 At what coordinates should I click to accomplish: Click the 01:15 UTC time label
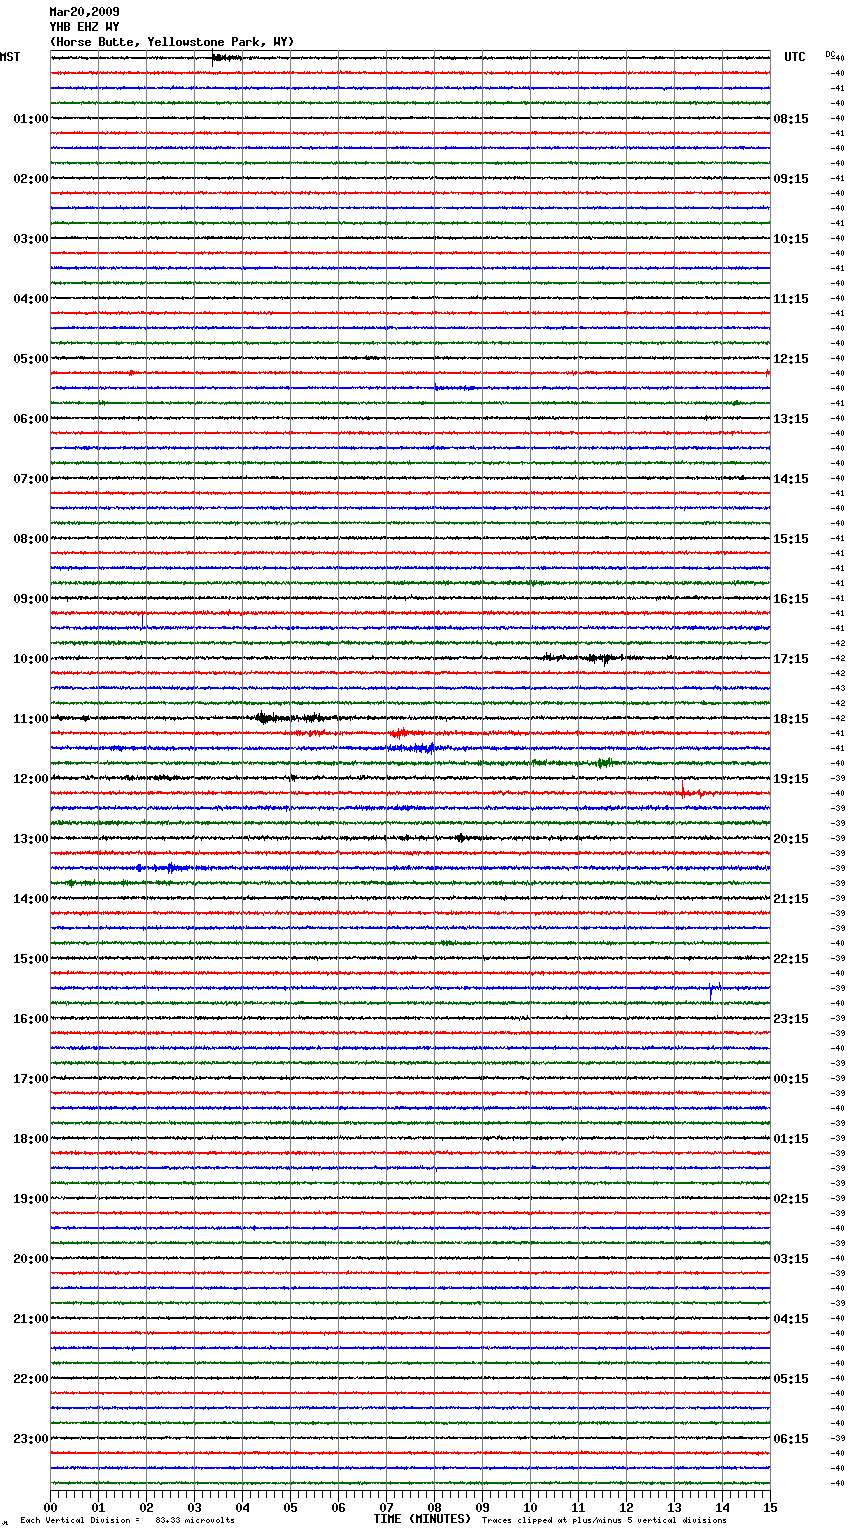tap(791, 1139)
